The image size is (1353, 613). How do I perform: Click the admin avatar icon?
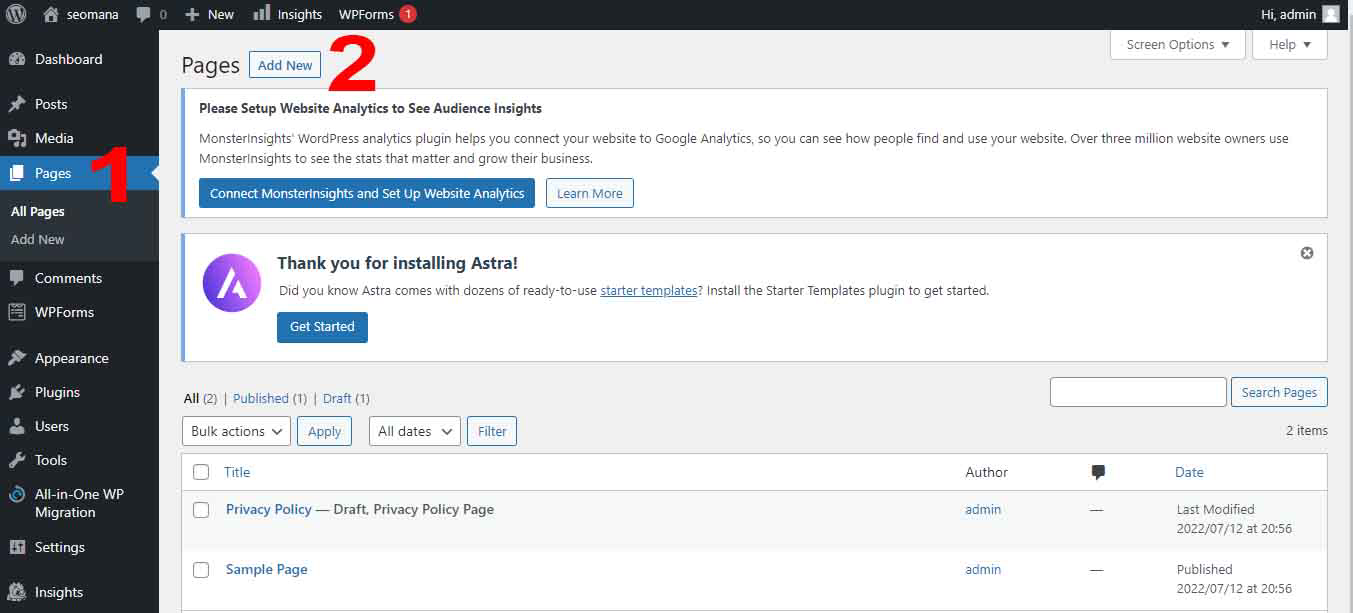coord(1331,14)
